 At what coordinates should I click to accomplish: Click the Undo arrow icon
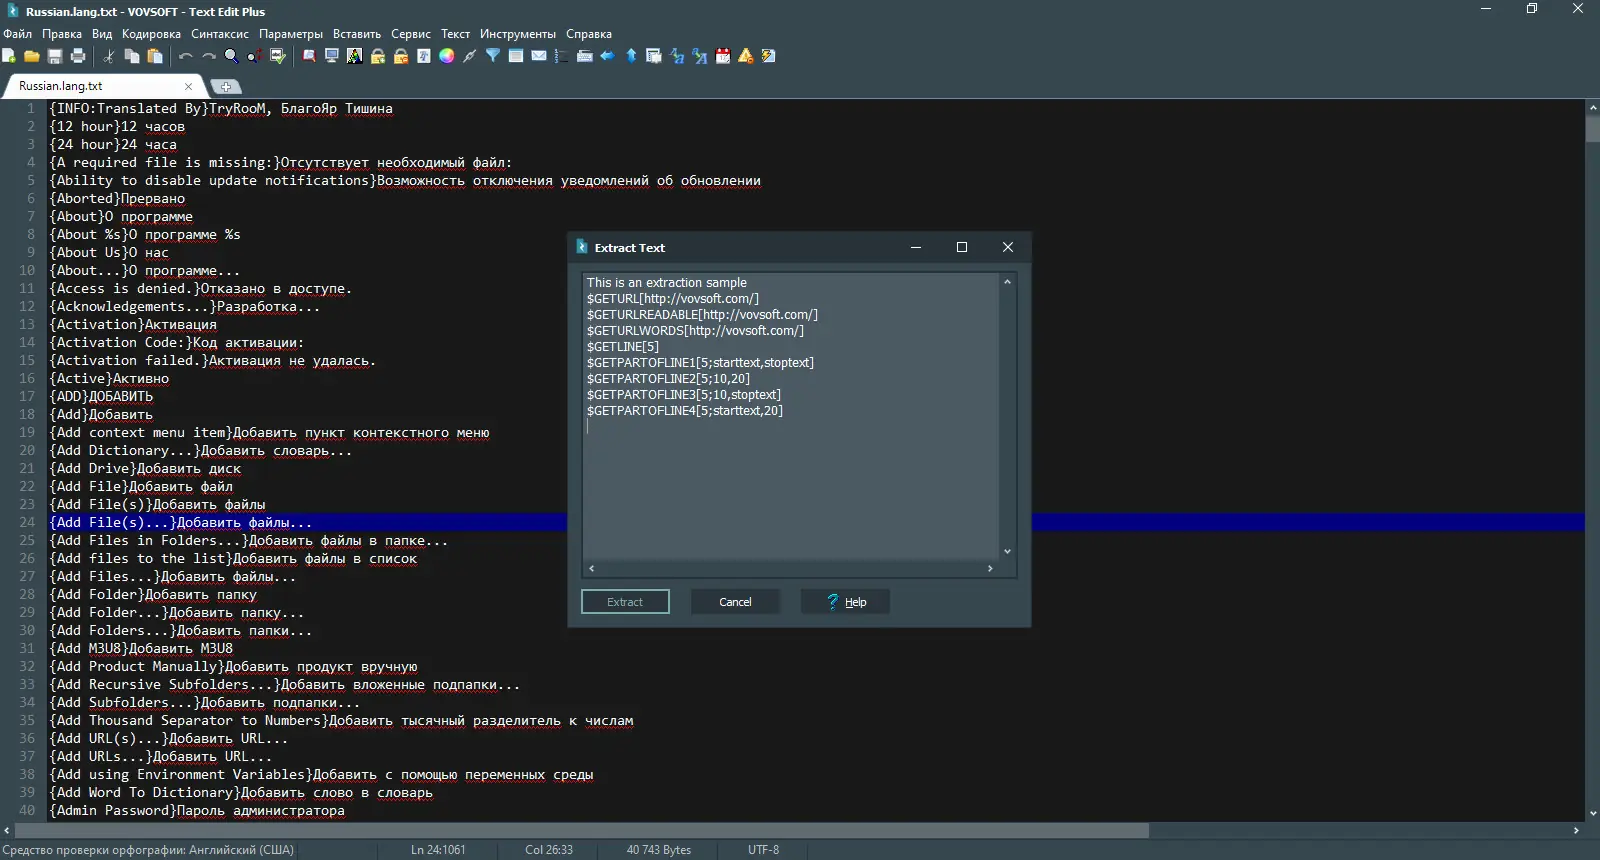[186, 56]
